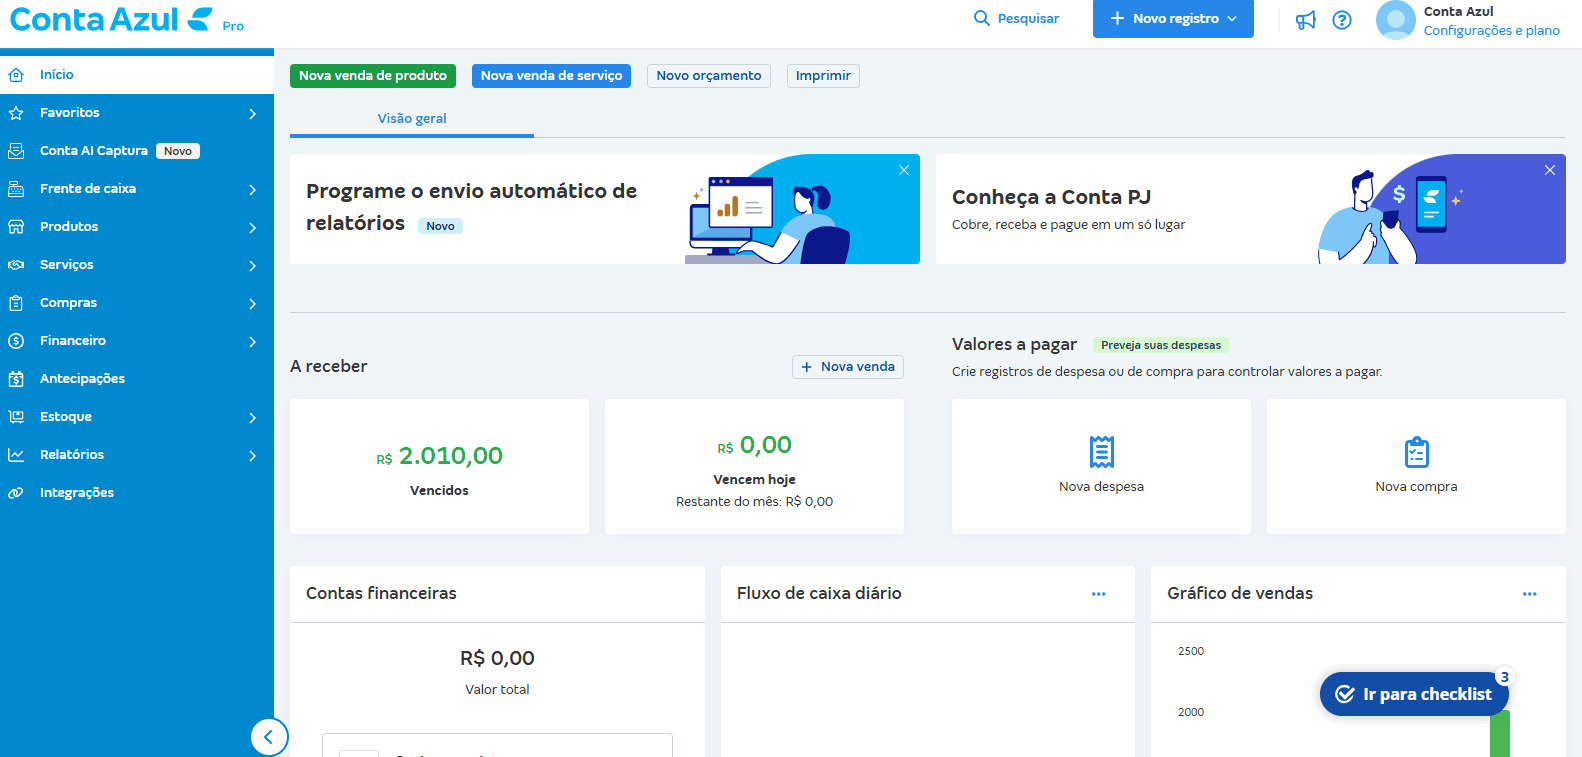This screenshot has height=757, width=1582.
Task: Click the Conta AI Captura inbox icon
Action: coord(16,151)
